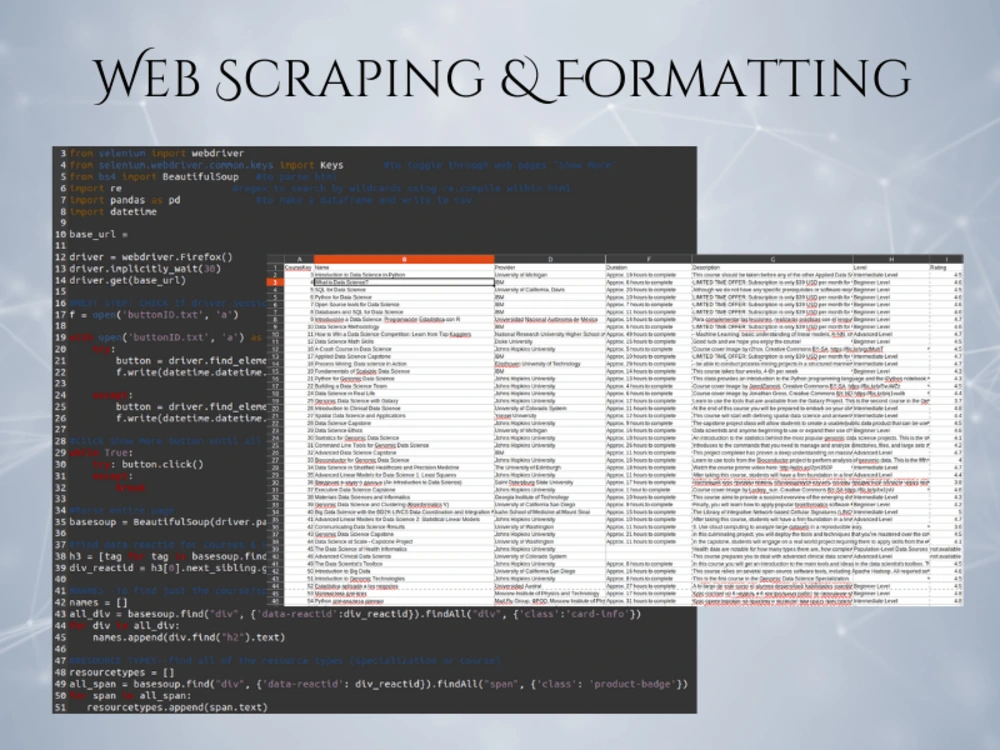Screen dimensions: 1000x750
Task: Select the 4.5 rating value in row 2
Action: tap(957, 275)
